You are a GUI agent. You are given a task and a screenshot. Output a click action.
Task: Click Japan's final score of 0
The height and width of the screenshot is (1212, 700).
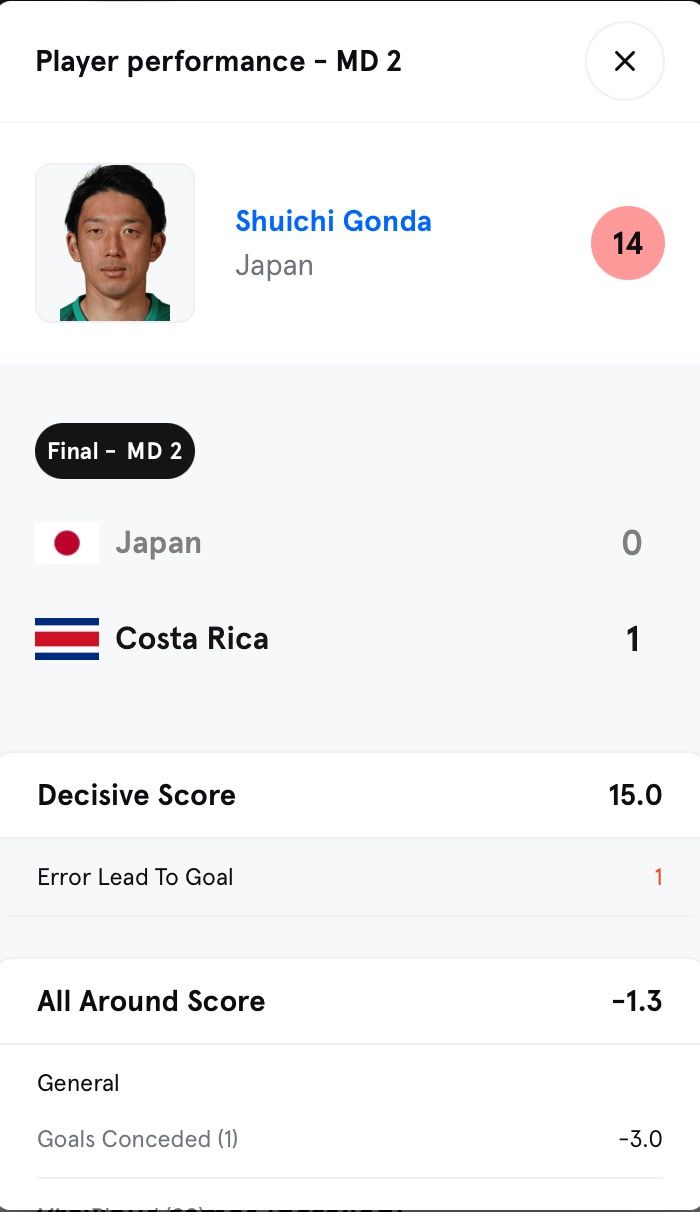pyautogui.click(x=631, y=543)
